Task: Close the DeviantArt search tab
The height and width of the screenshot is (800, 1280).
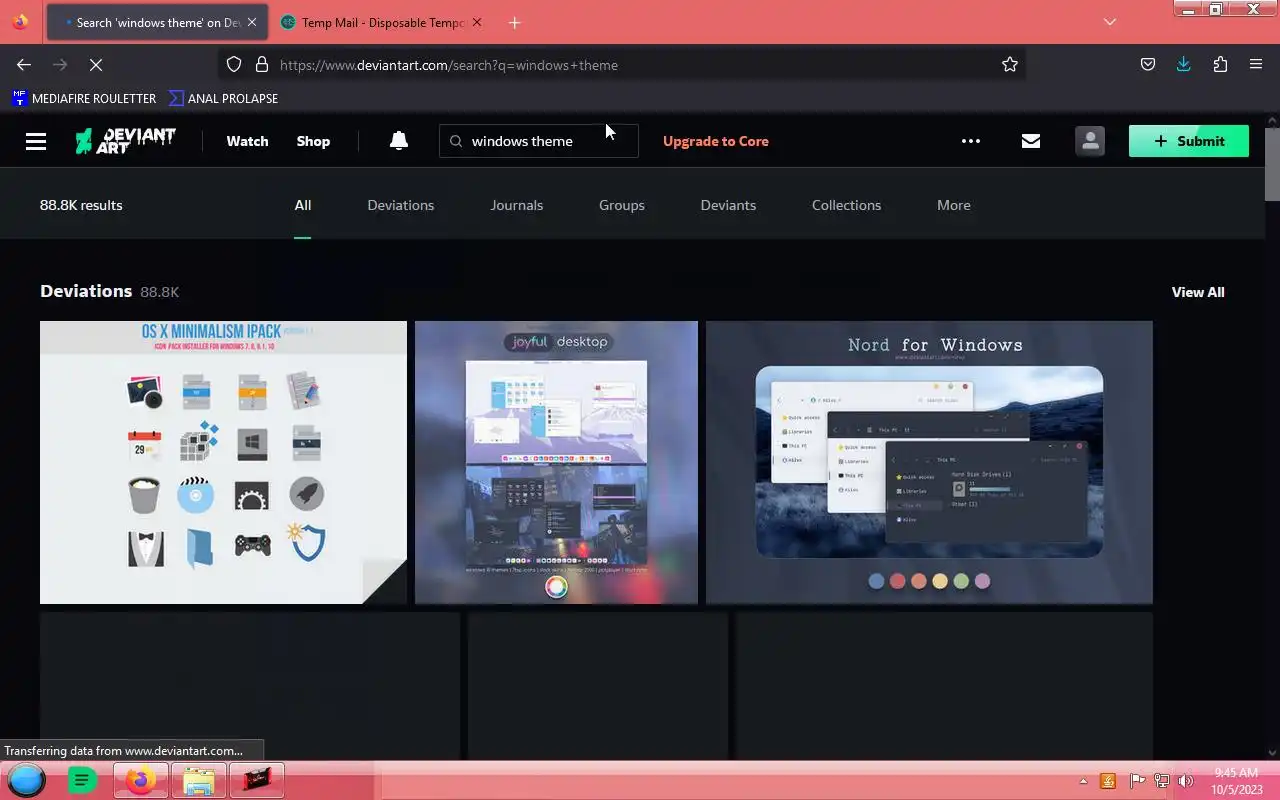Action: pos(251,22)
